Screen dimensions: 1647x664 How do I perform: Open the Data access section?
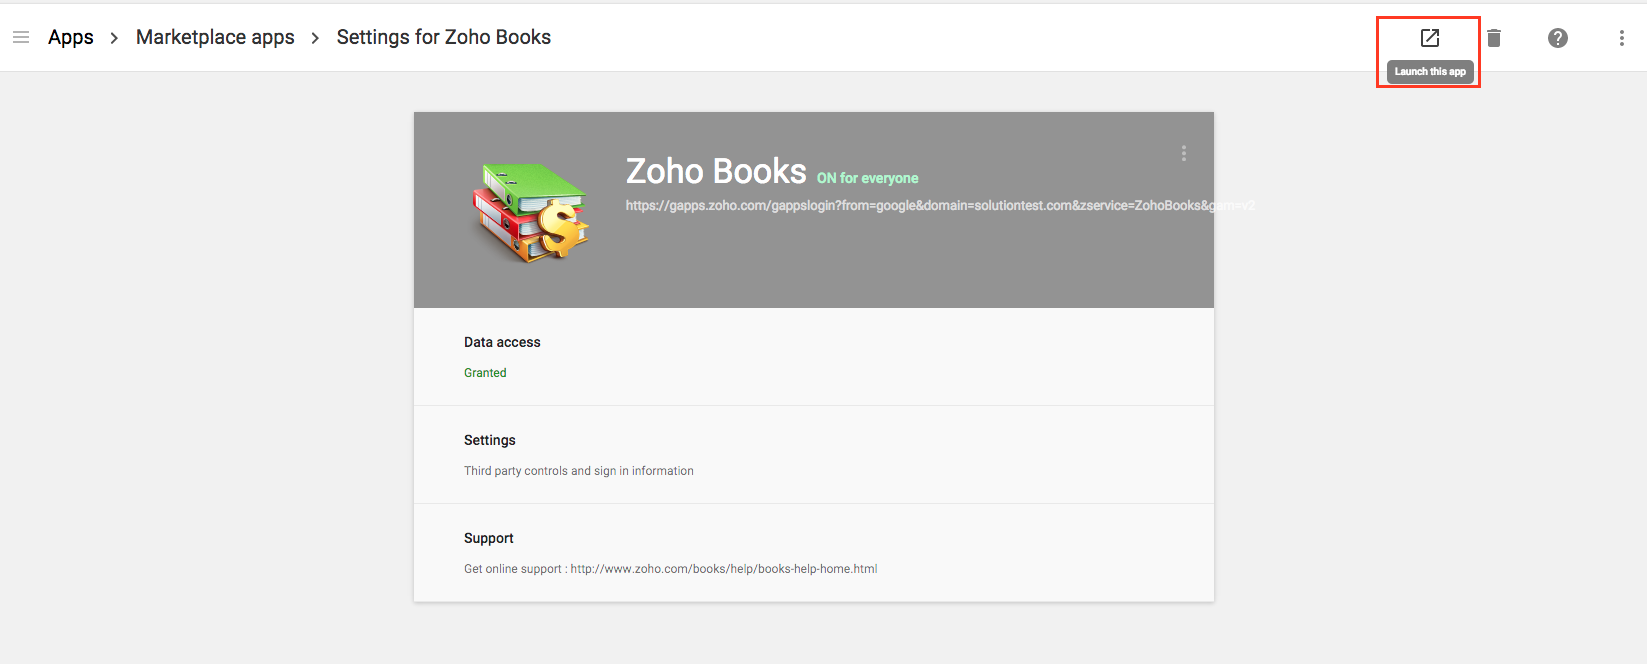tap(501, 342)
